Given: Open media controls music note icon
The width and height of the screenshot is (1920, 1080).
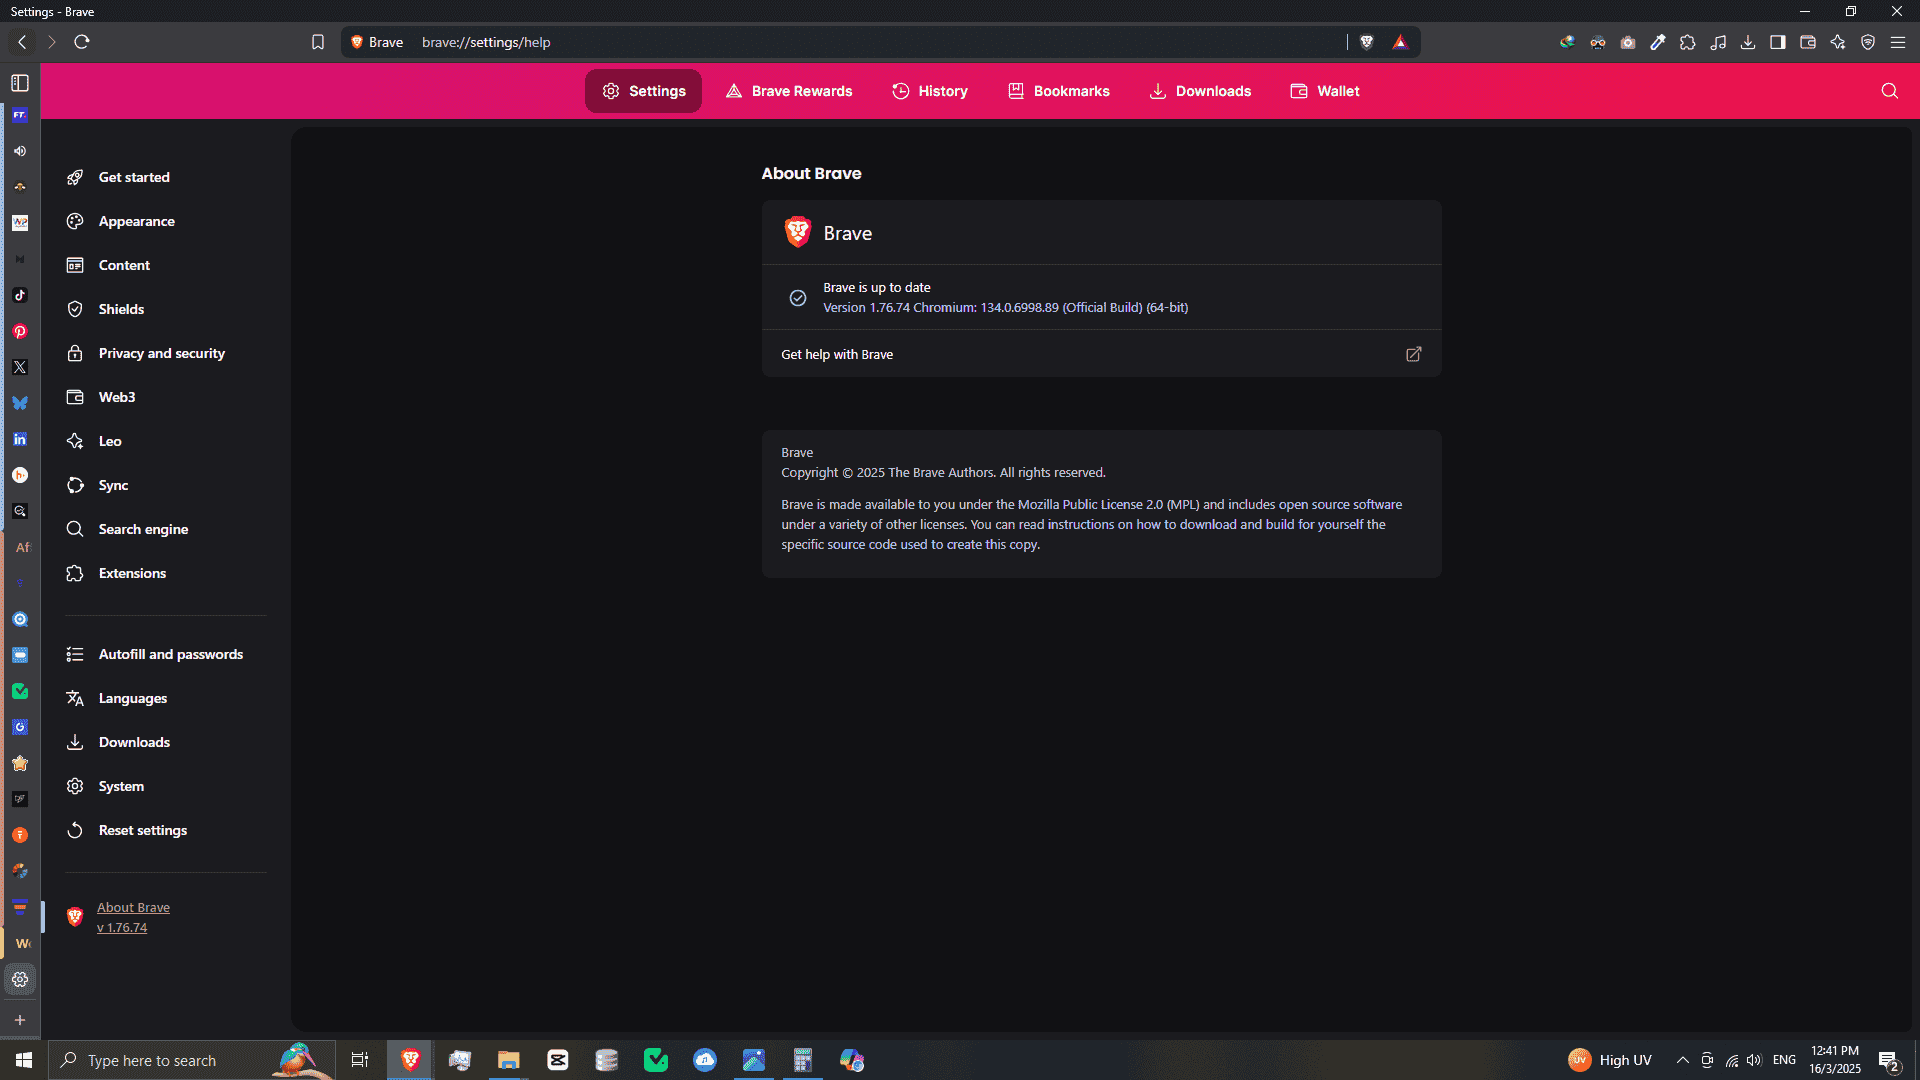Looking at the screenshot, I should tap(1718, 42).
